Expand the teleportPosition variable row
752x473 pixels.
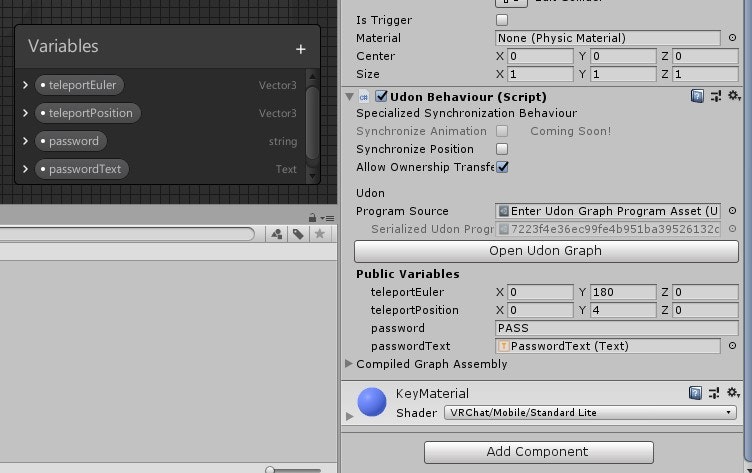pyautogui.click(x=25, y=113)
